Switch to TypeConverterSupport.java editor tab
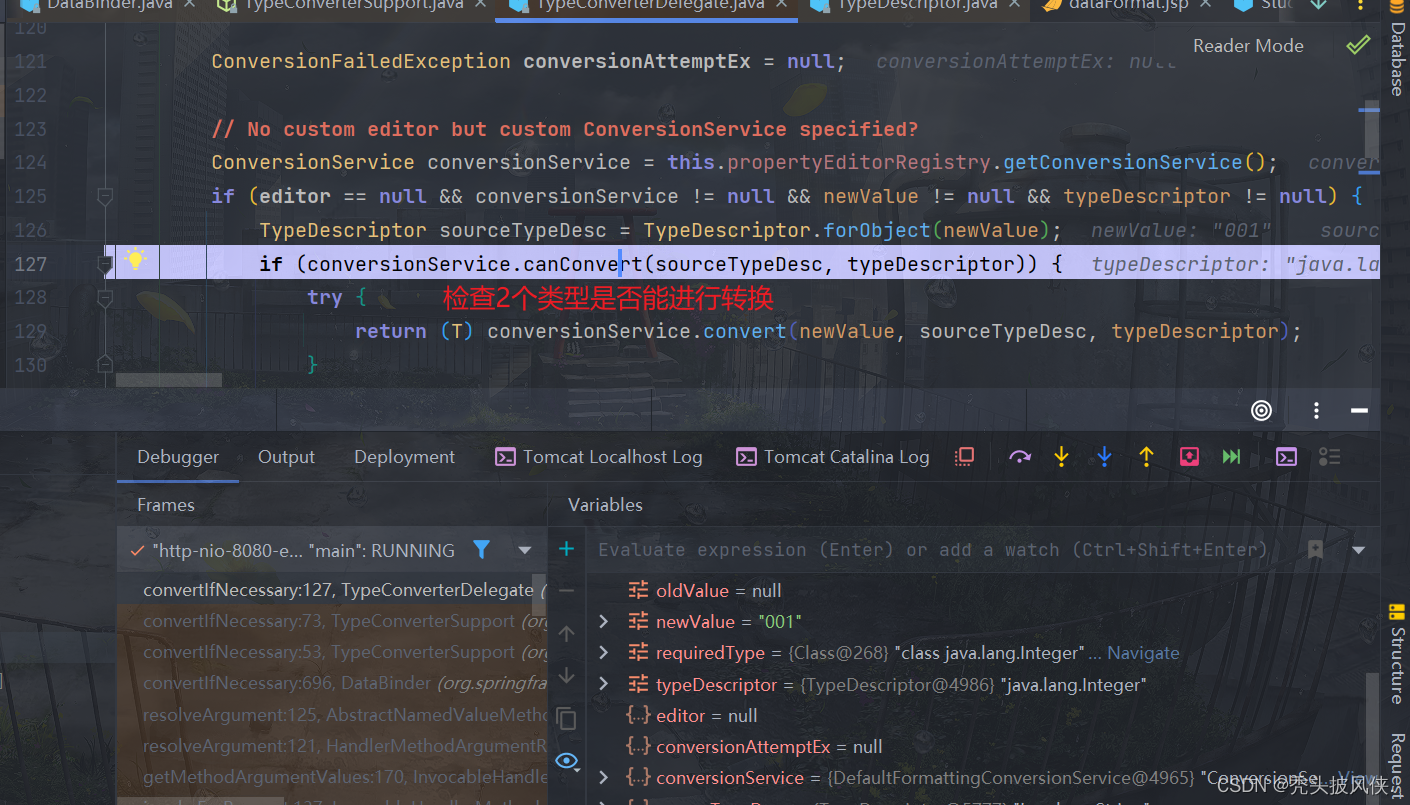 [354, 5]
